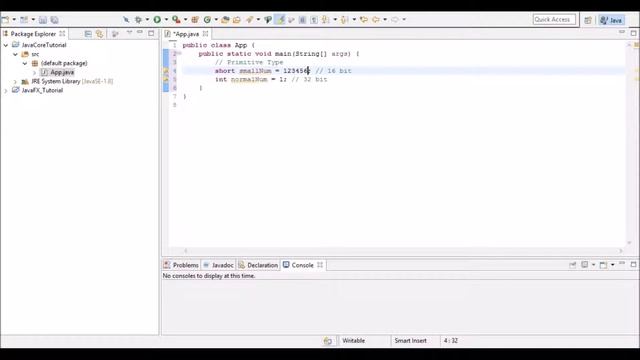
Task: Click the Pin Console icon
Action: 573,265
